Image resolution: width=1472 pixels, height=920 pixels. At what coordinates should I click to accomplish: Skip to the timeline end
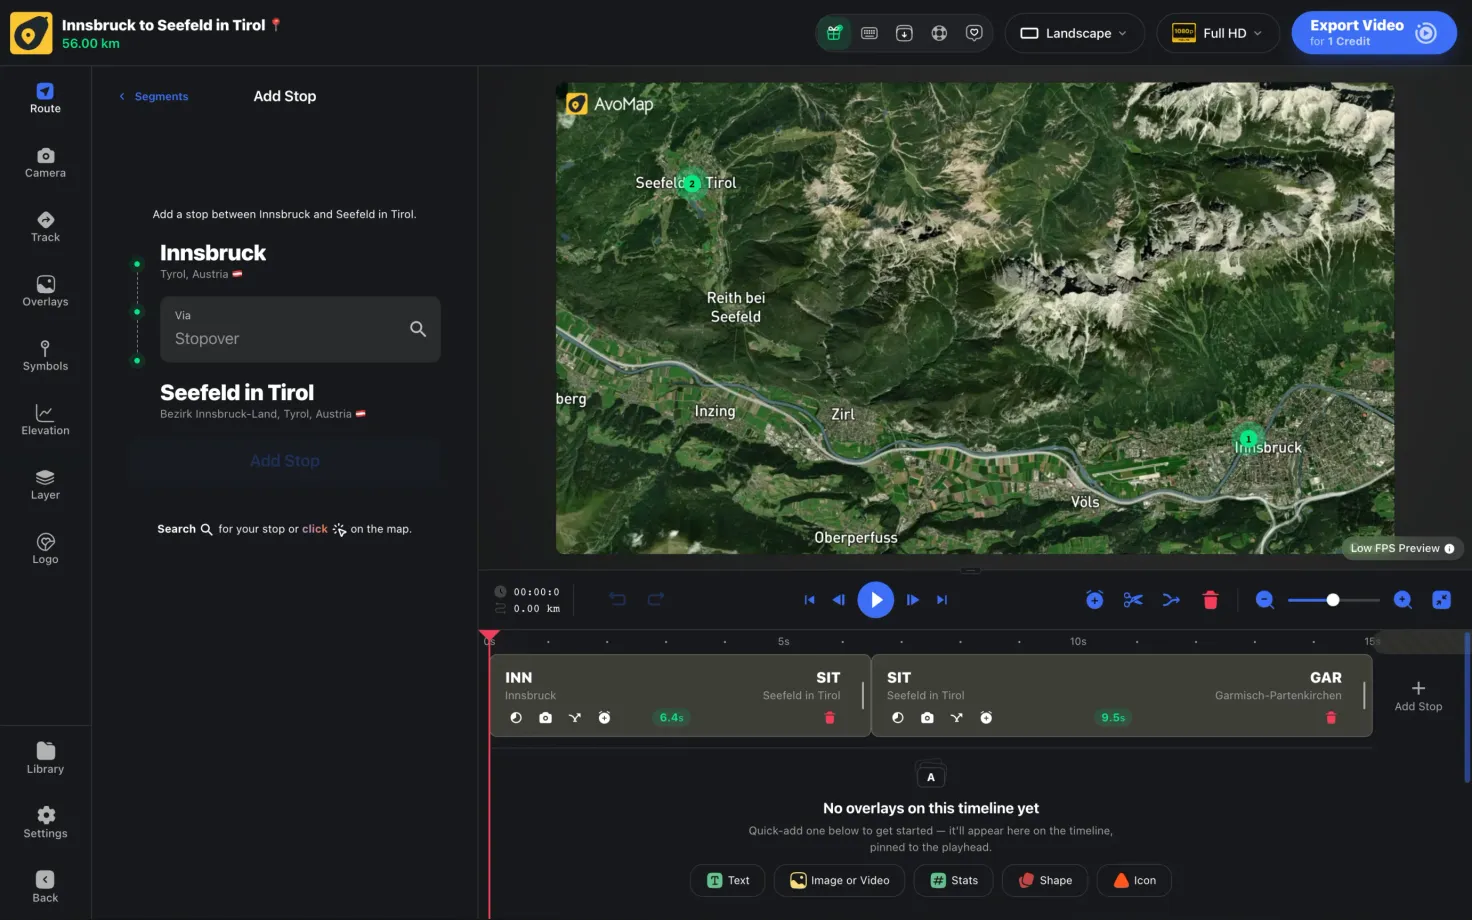coord(941,600)
